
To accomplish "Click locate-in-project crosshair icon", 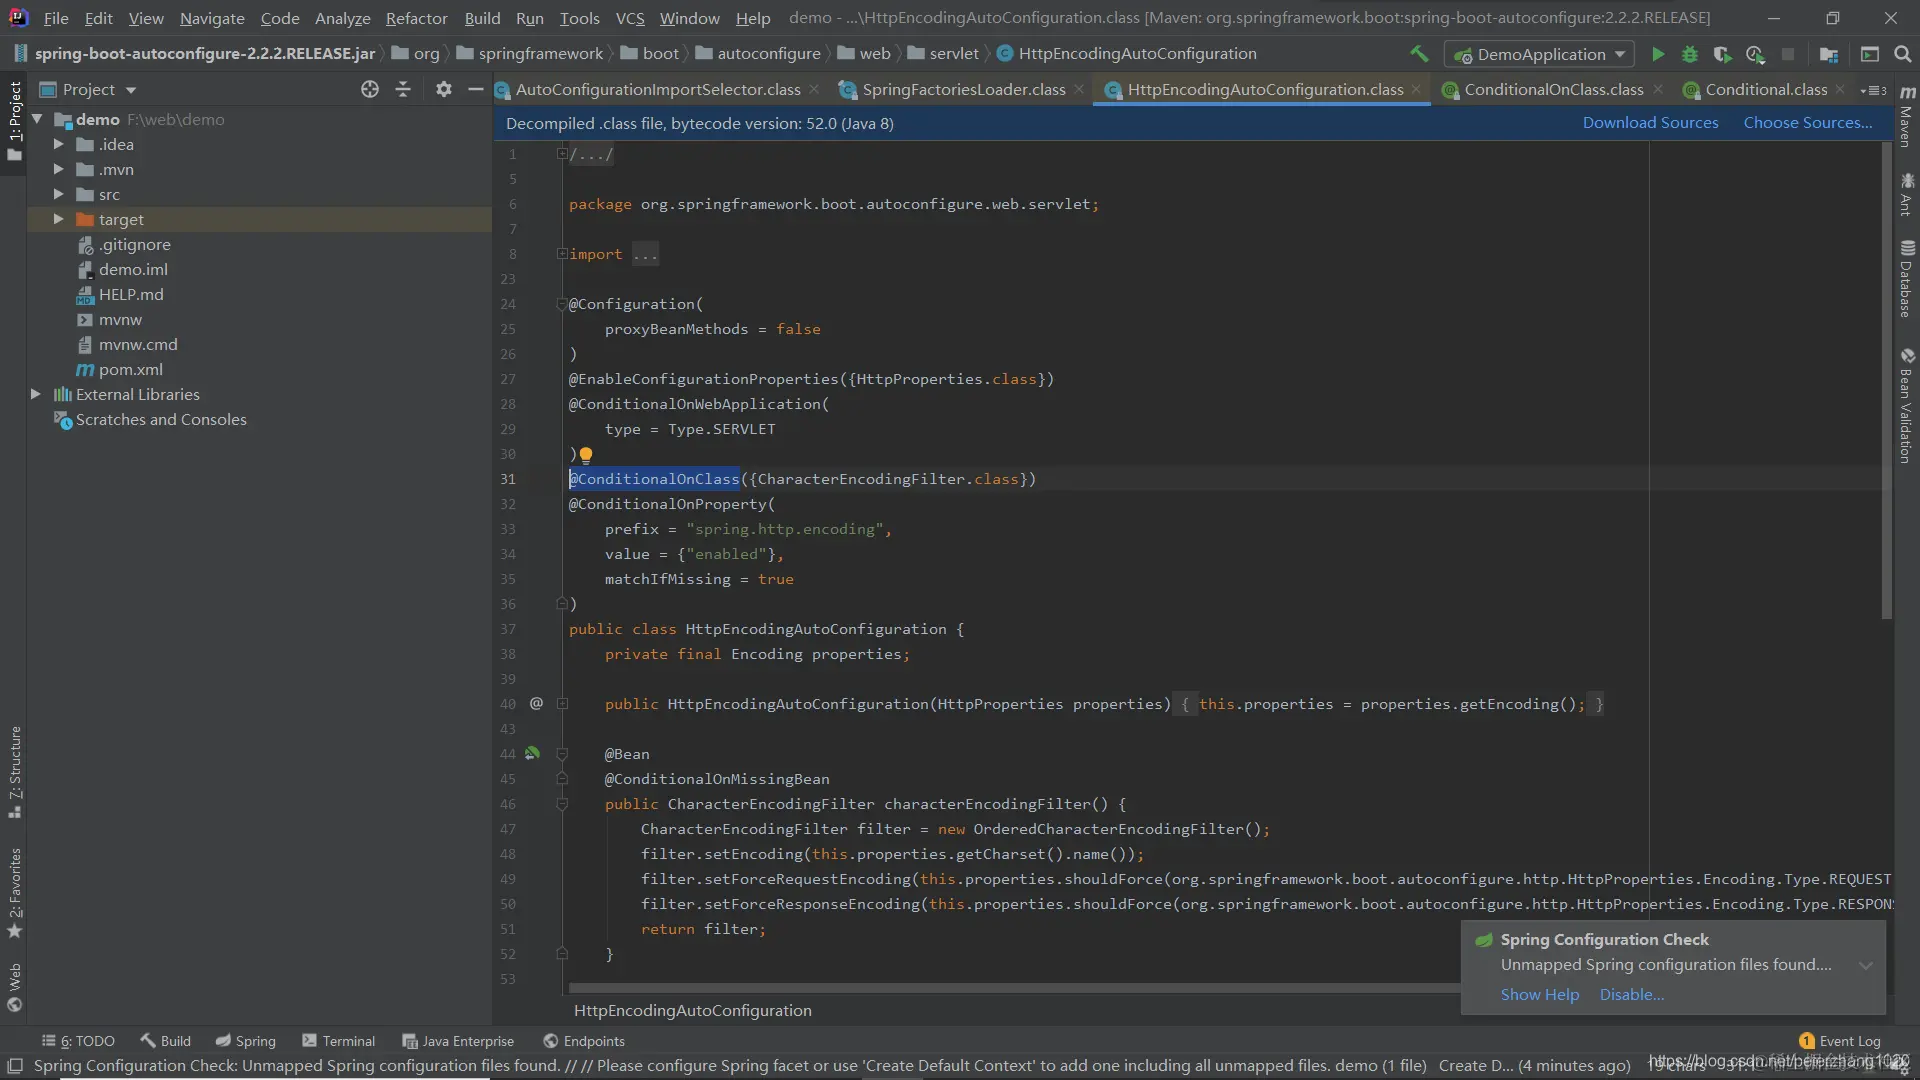I will [370, 89].
